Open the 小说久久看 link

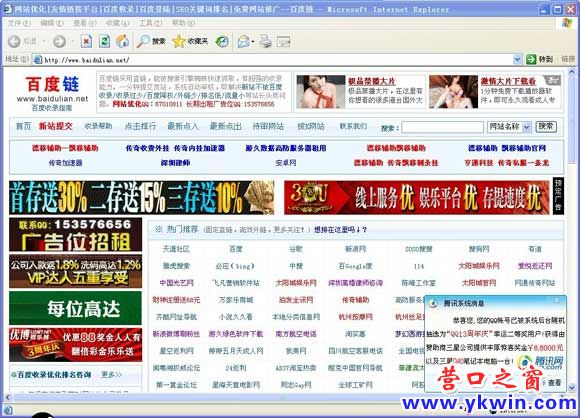236,317
